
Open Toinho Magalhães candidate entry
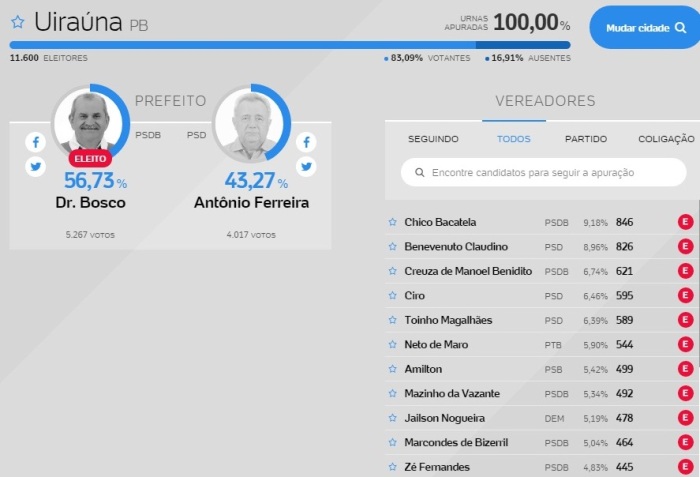pyautogui.click(x=449, y=320)
